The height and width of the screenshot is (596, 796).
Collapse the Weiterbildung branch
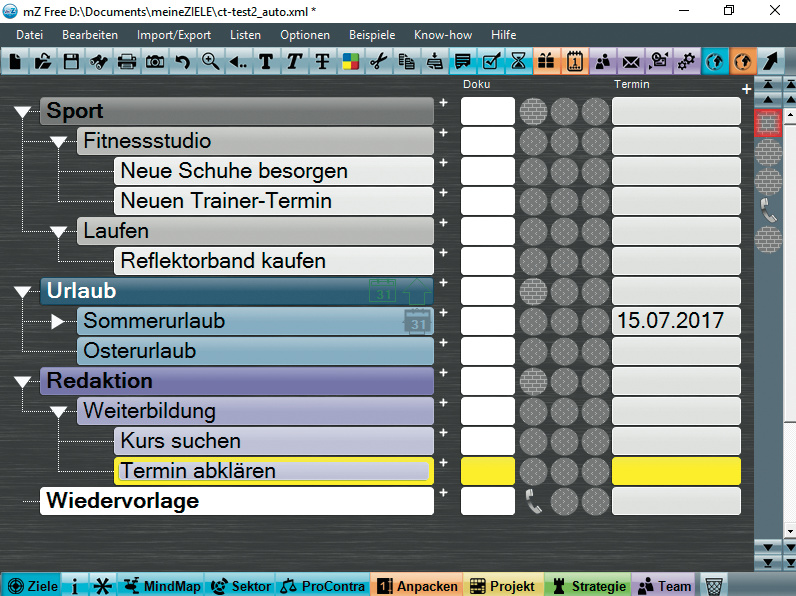pos(59,412)
